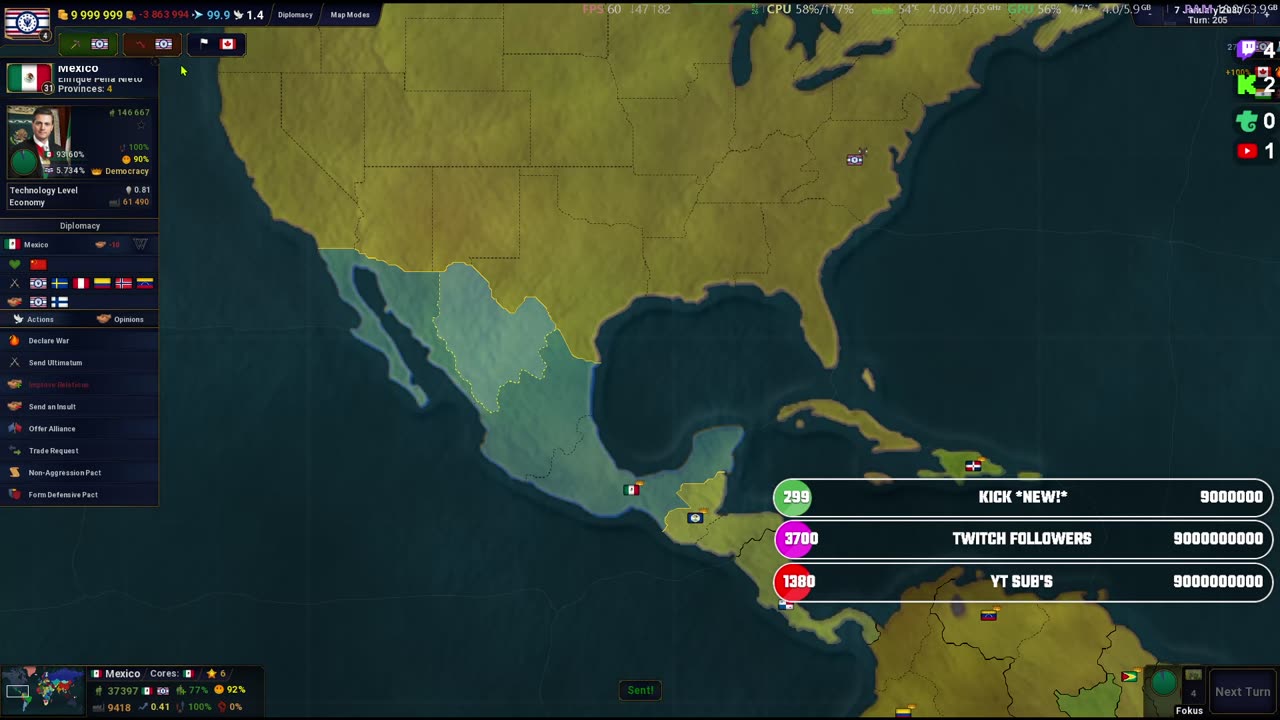The height and width of the screenshot is (720, 1280).
Task: Click the green globe Fokus icon
Action: 1164,683
